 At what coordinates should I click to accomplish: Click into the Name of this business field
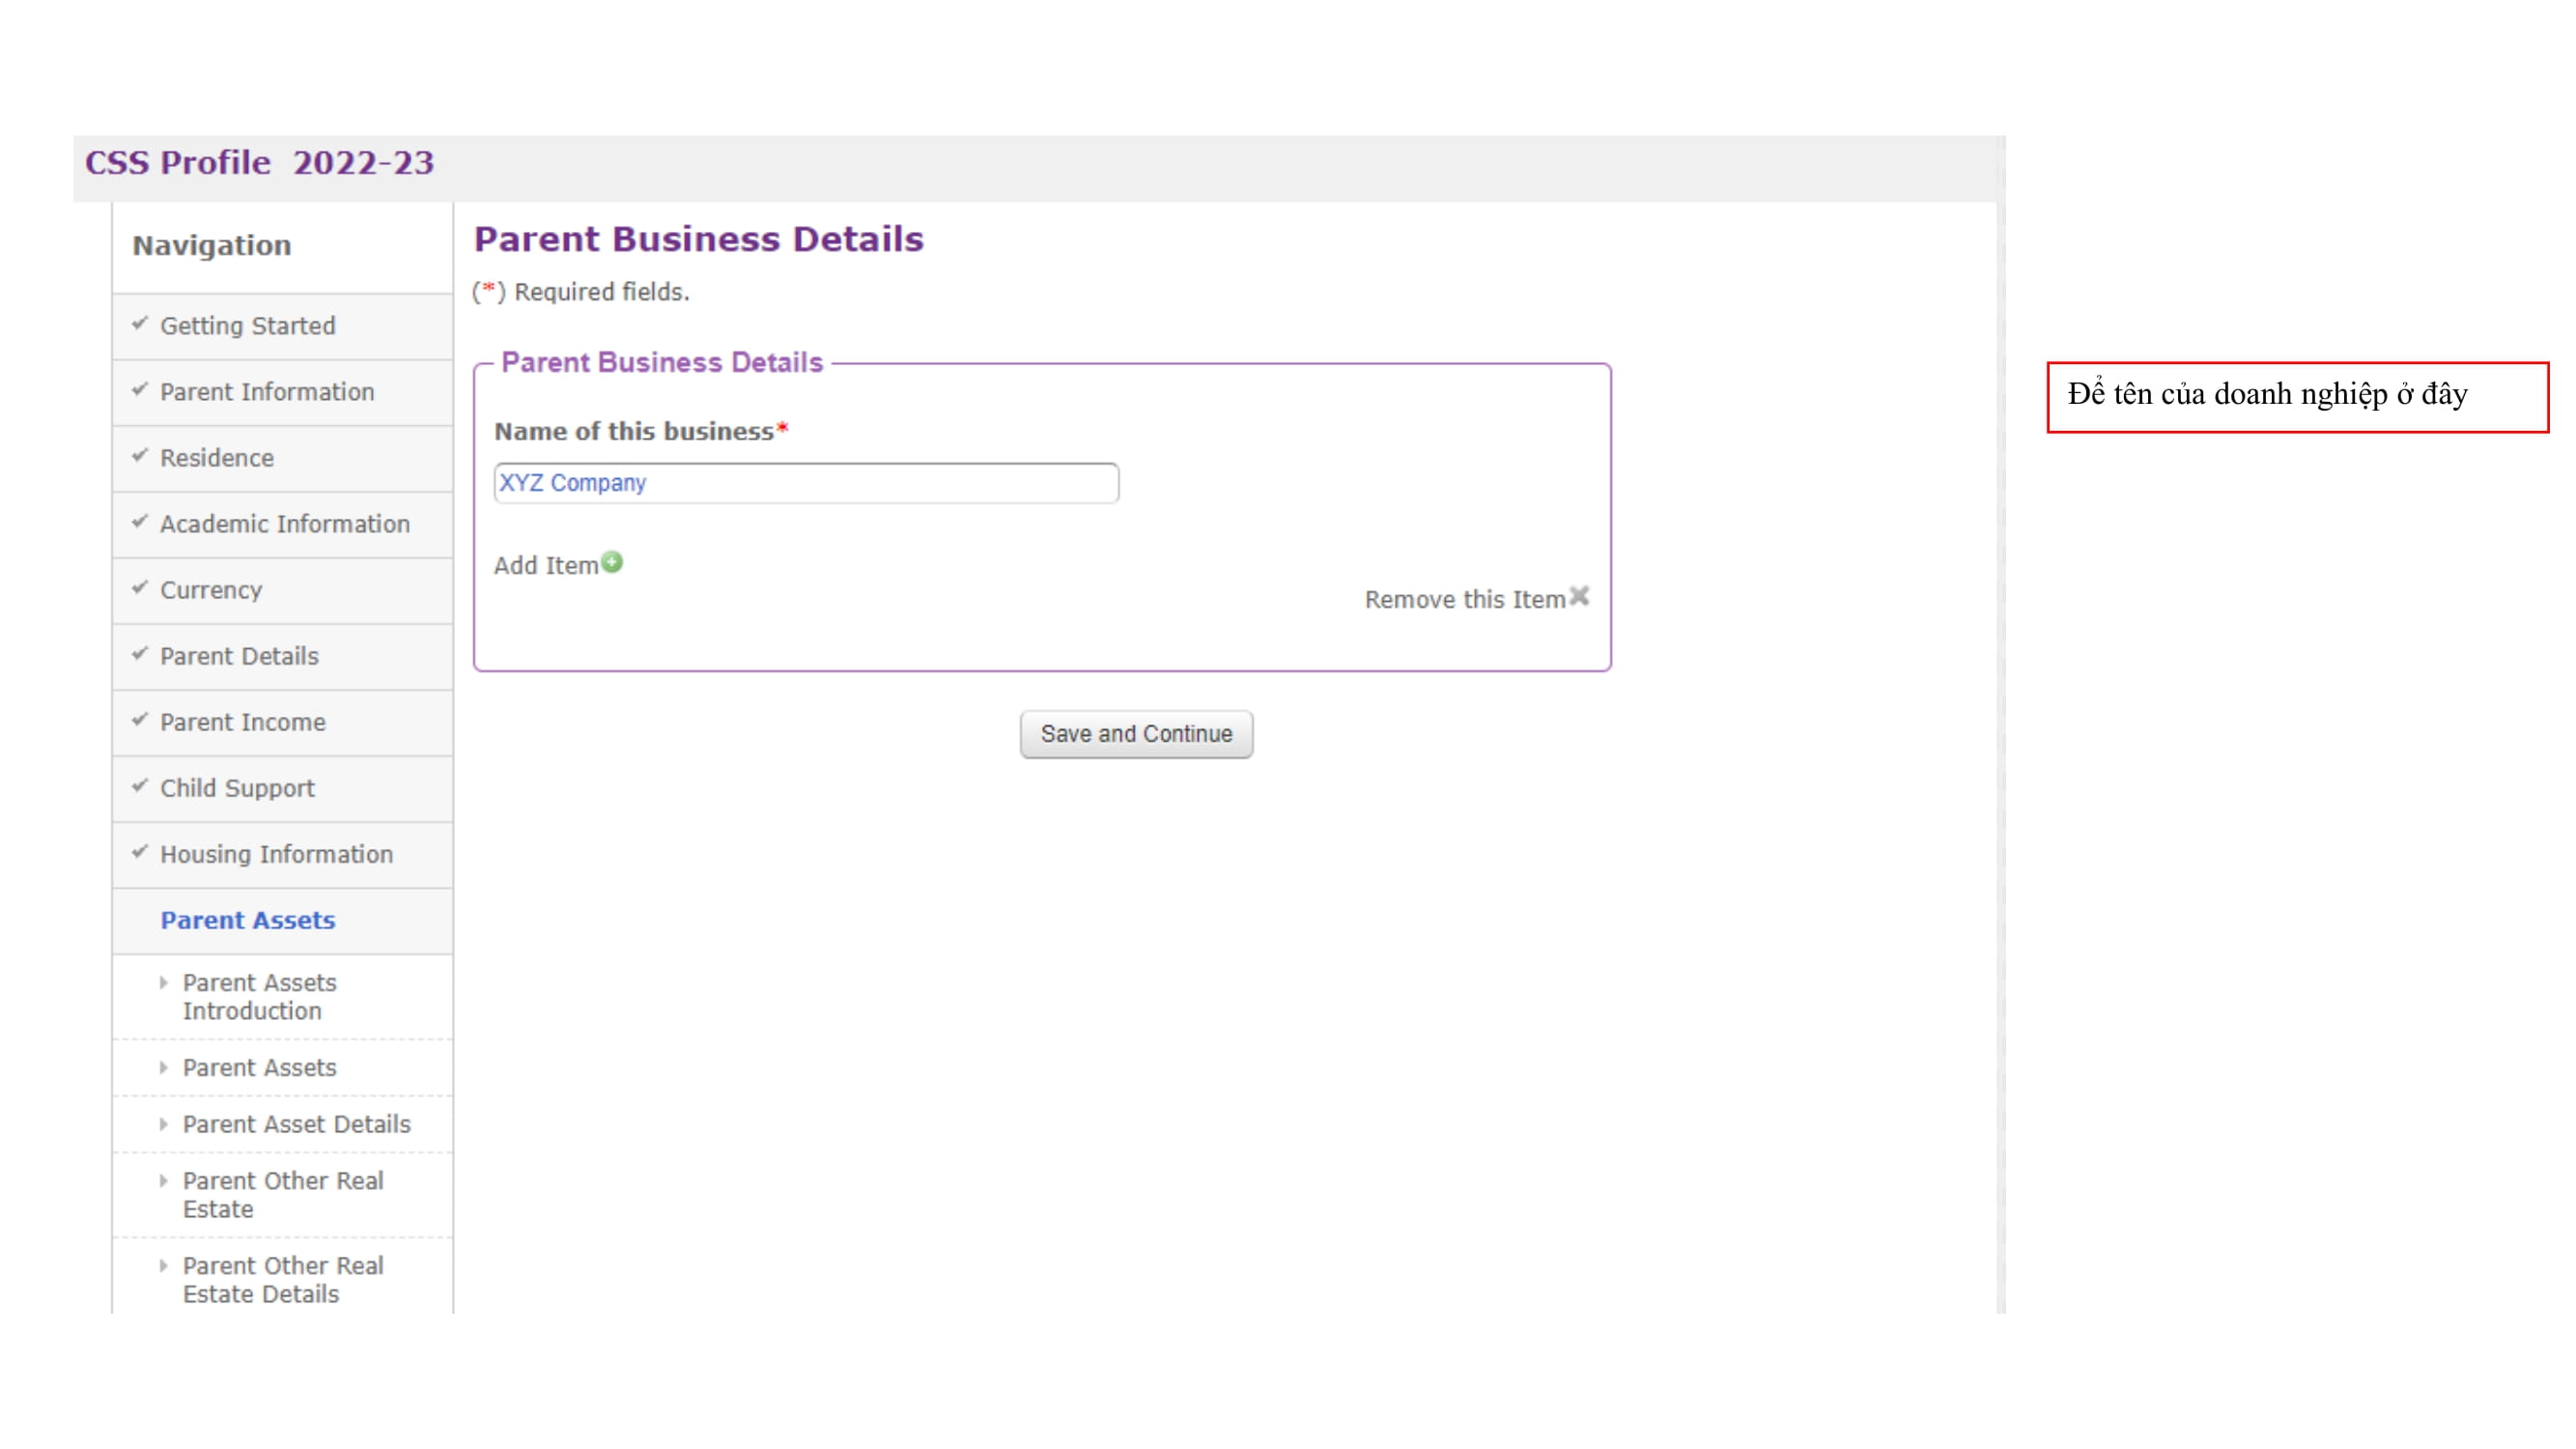click(806, 483)
